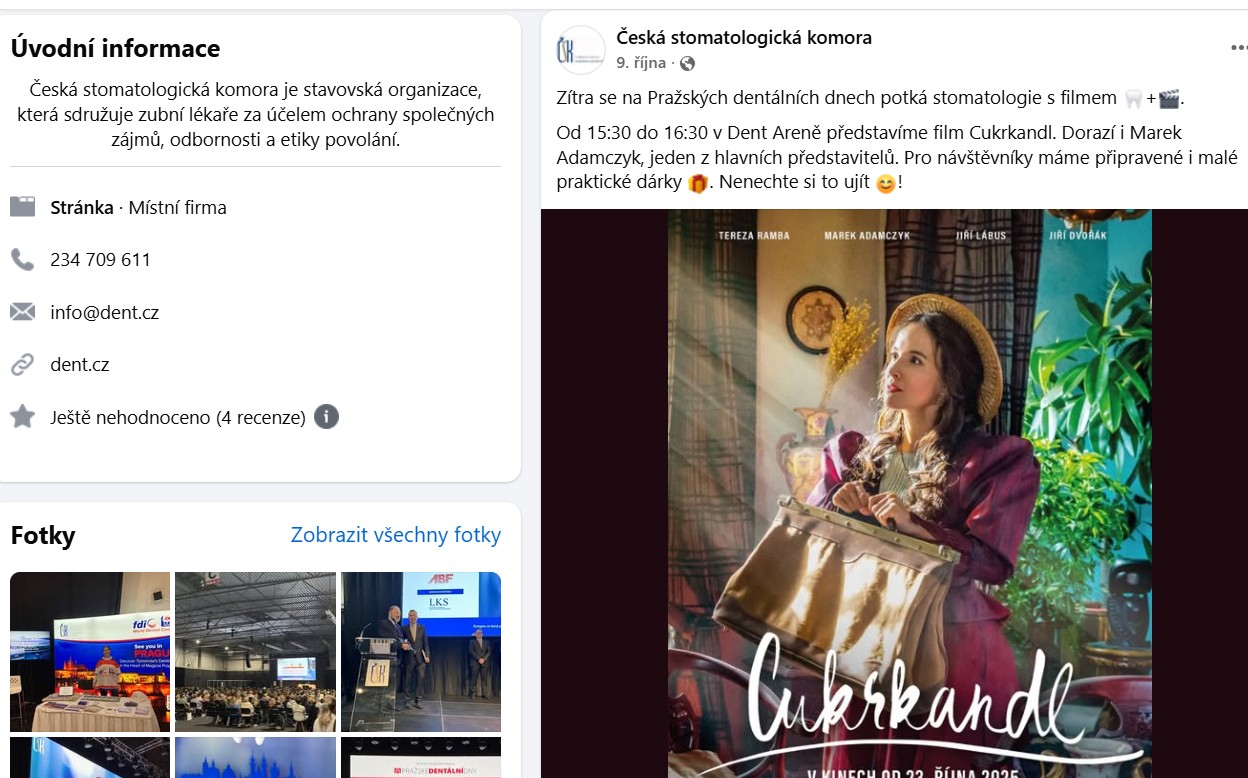Open the post options three-dot menu
Viewport: 1248px width, 778px height.
[1238, 47]
